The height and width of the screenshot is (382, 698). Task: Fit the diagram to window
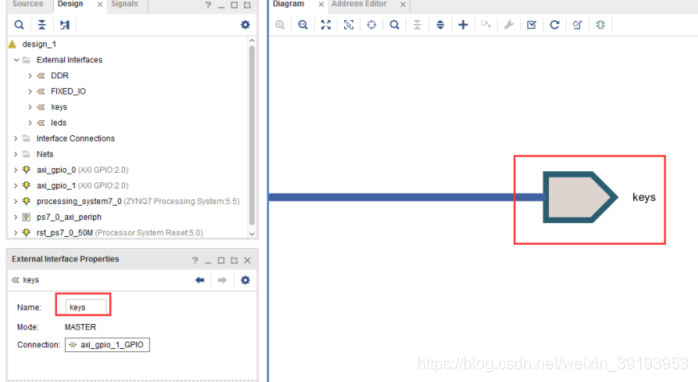click(326, 25)
